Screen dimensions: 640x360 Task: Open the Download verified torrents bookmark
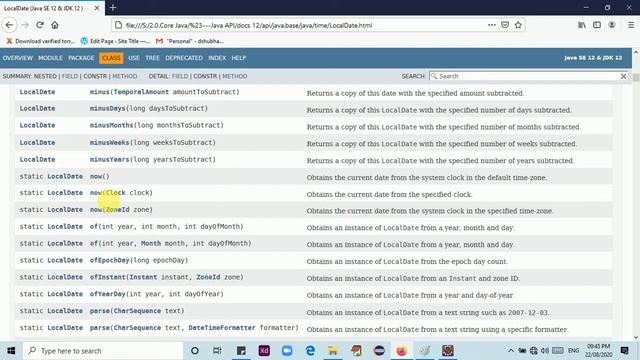[40, 41]
